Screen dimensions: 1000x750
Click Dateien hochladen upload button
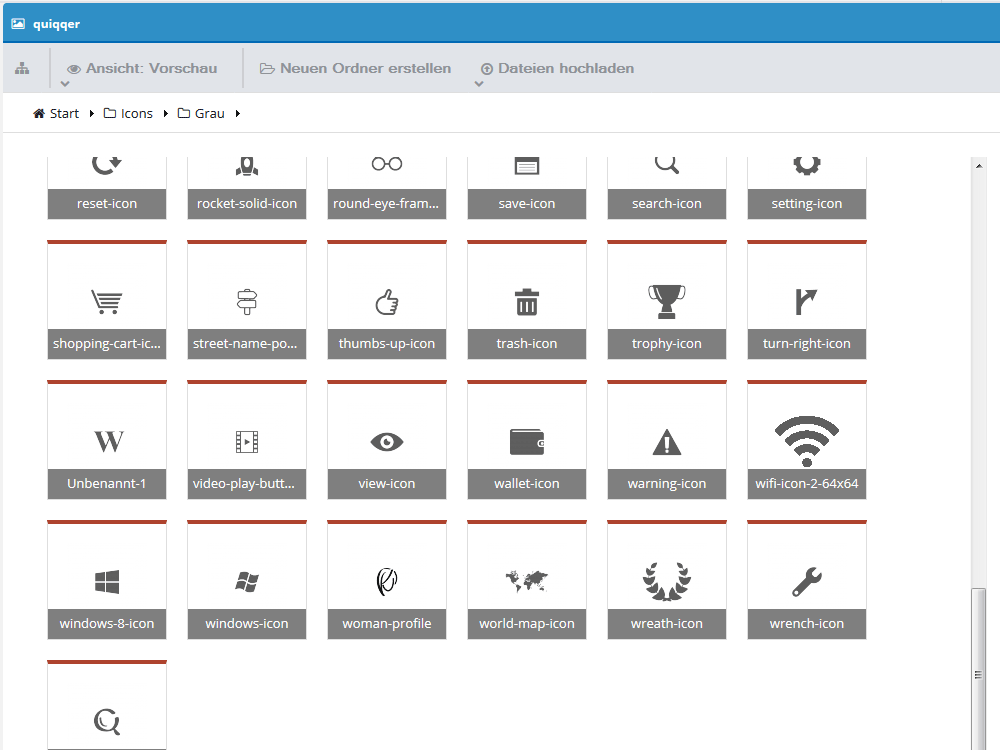pyautogui.click(x=557, y=68)
